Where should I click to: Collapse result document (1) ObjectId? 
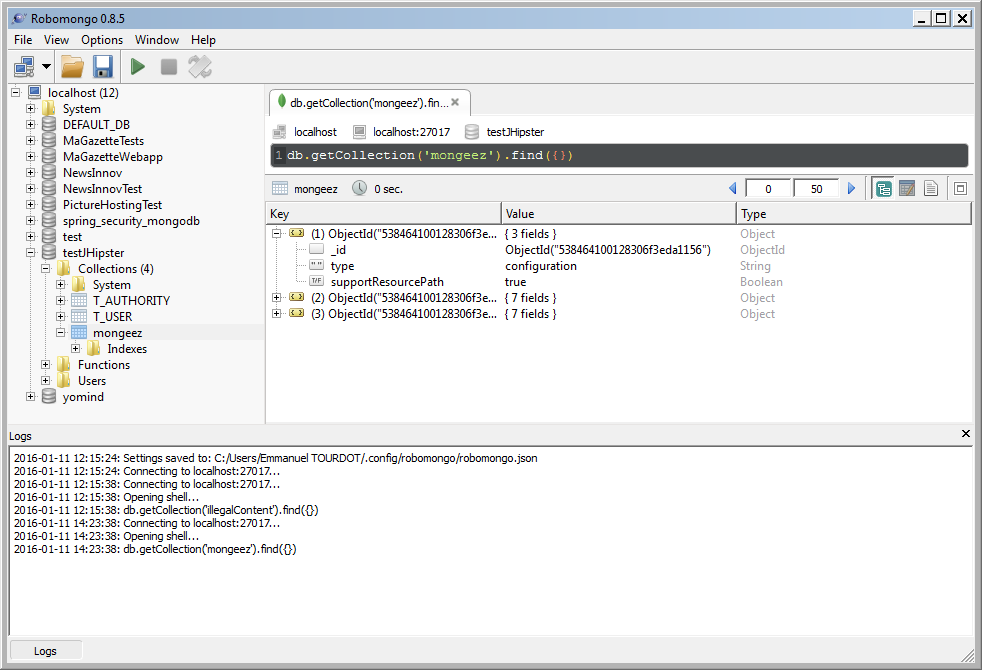point(276,233)
